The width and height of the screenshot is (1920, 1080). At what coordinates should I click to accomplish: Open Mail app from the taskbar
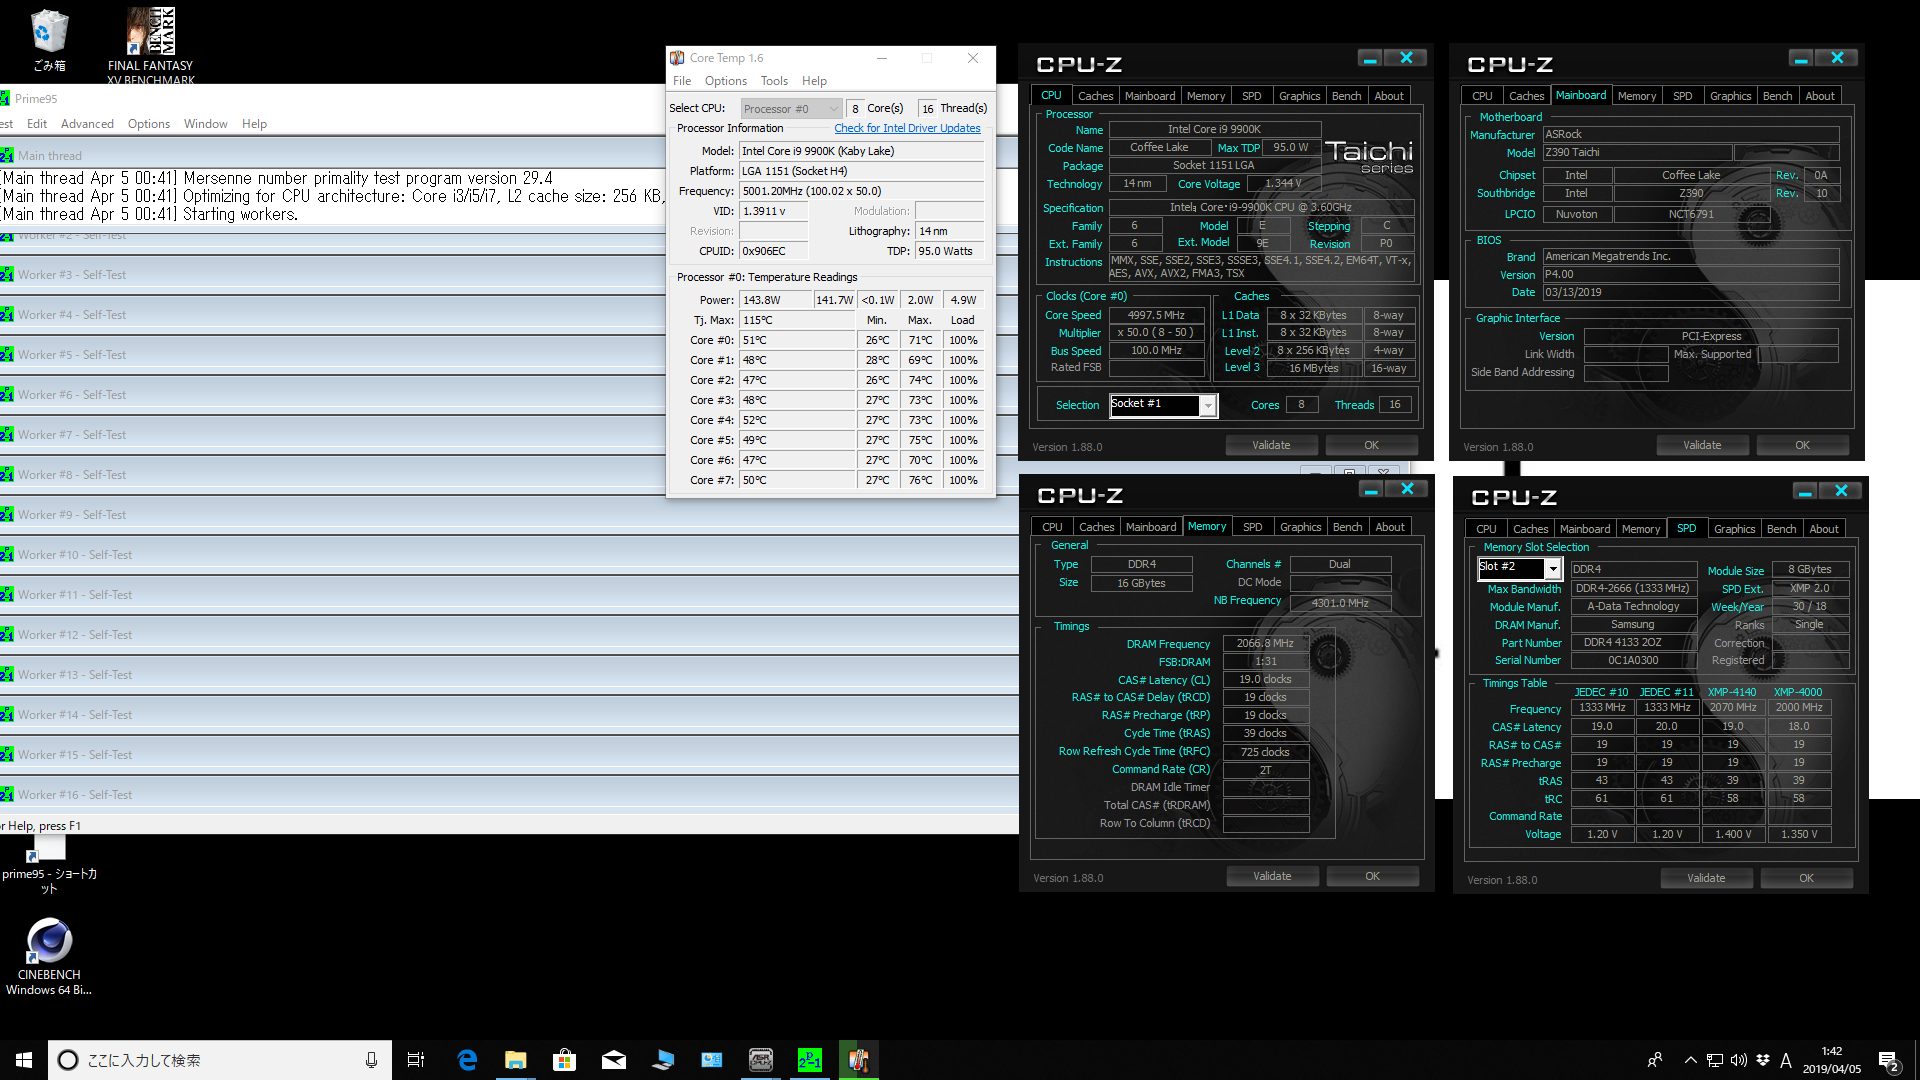[614, 1060]
